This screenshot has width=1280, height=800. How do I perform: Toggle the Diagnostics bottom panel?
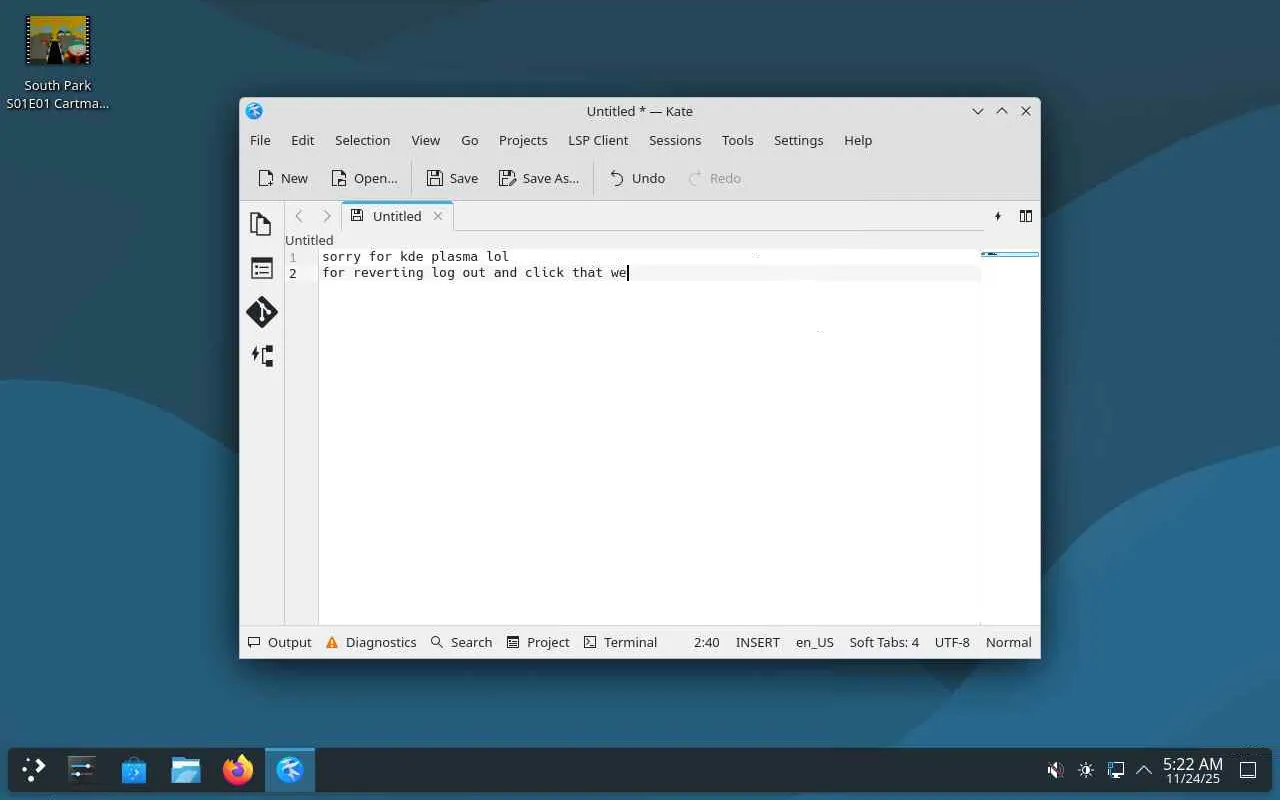(x=371, y=642)
